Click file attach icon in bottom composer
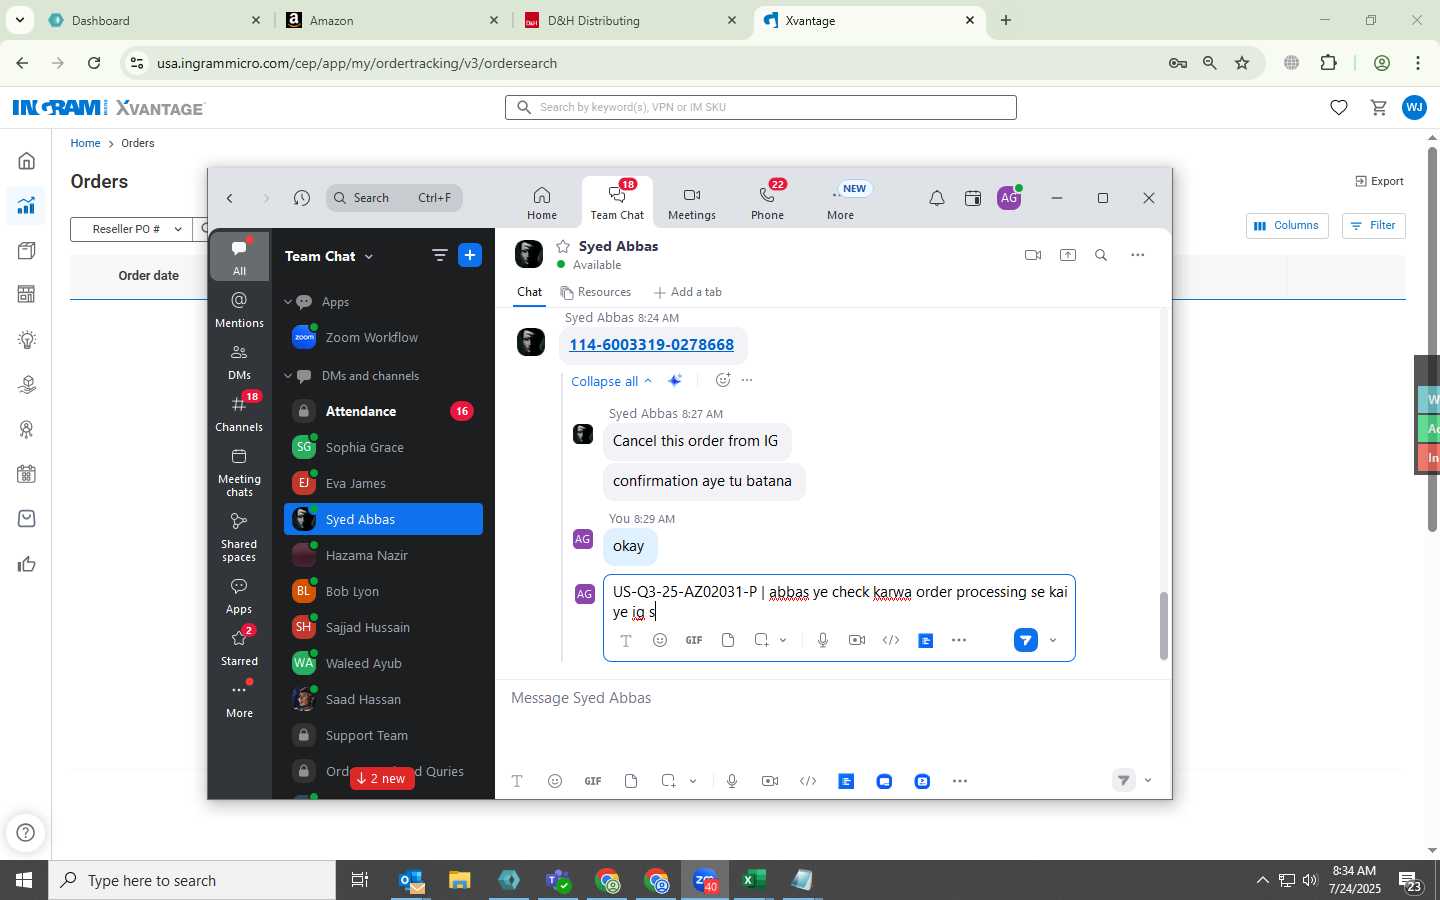Image resolution: width=1440 pixels, height=900 pixels. click(631, 781)
